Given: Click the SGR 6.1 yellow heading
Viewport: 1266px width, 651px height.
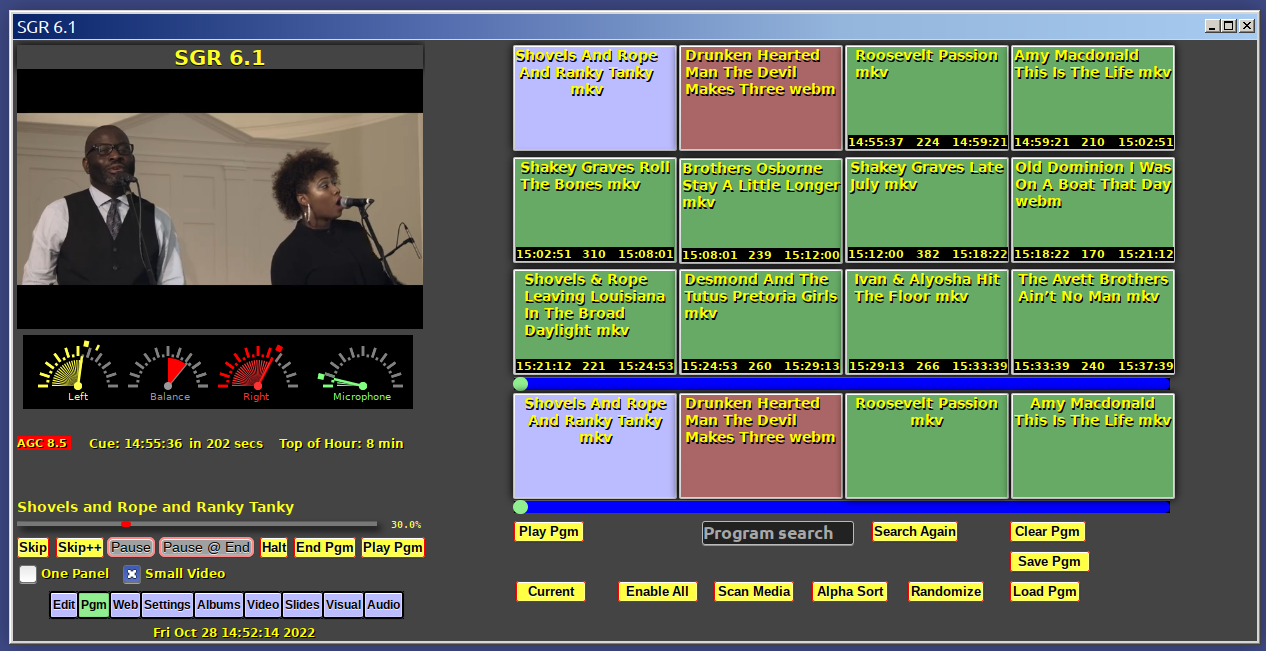Looking at the screenshot, I should [x=220, y=57].
